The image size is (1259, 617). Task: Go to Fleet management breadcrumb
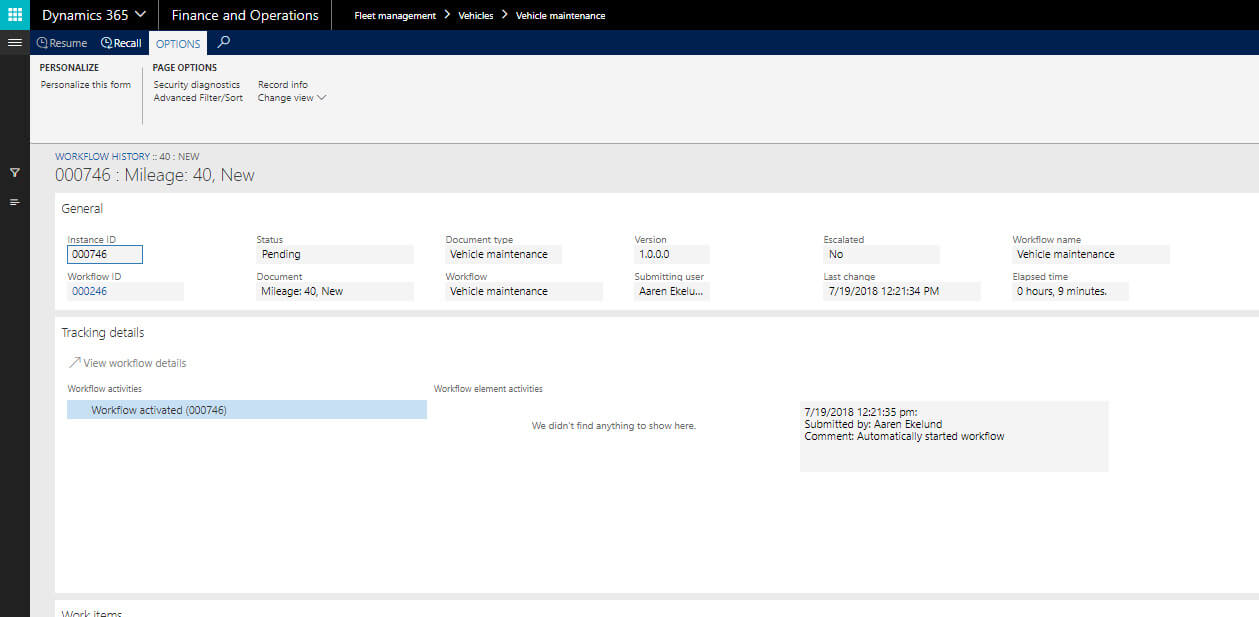395,16
